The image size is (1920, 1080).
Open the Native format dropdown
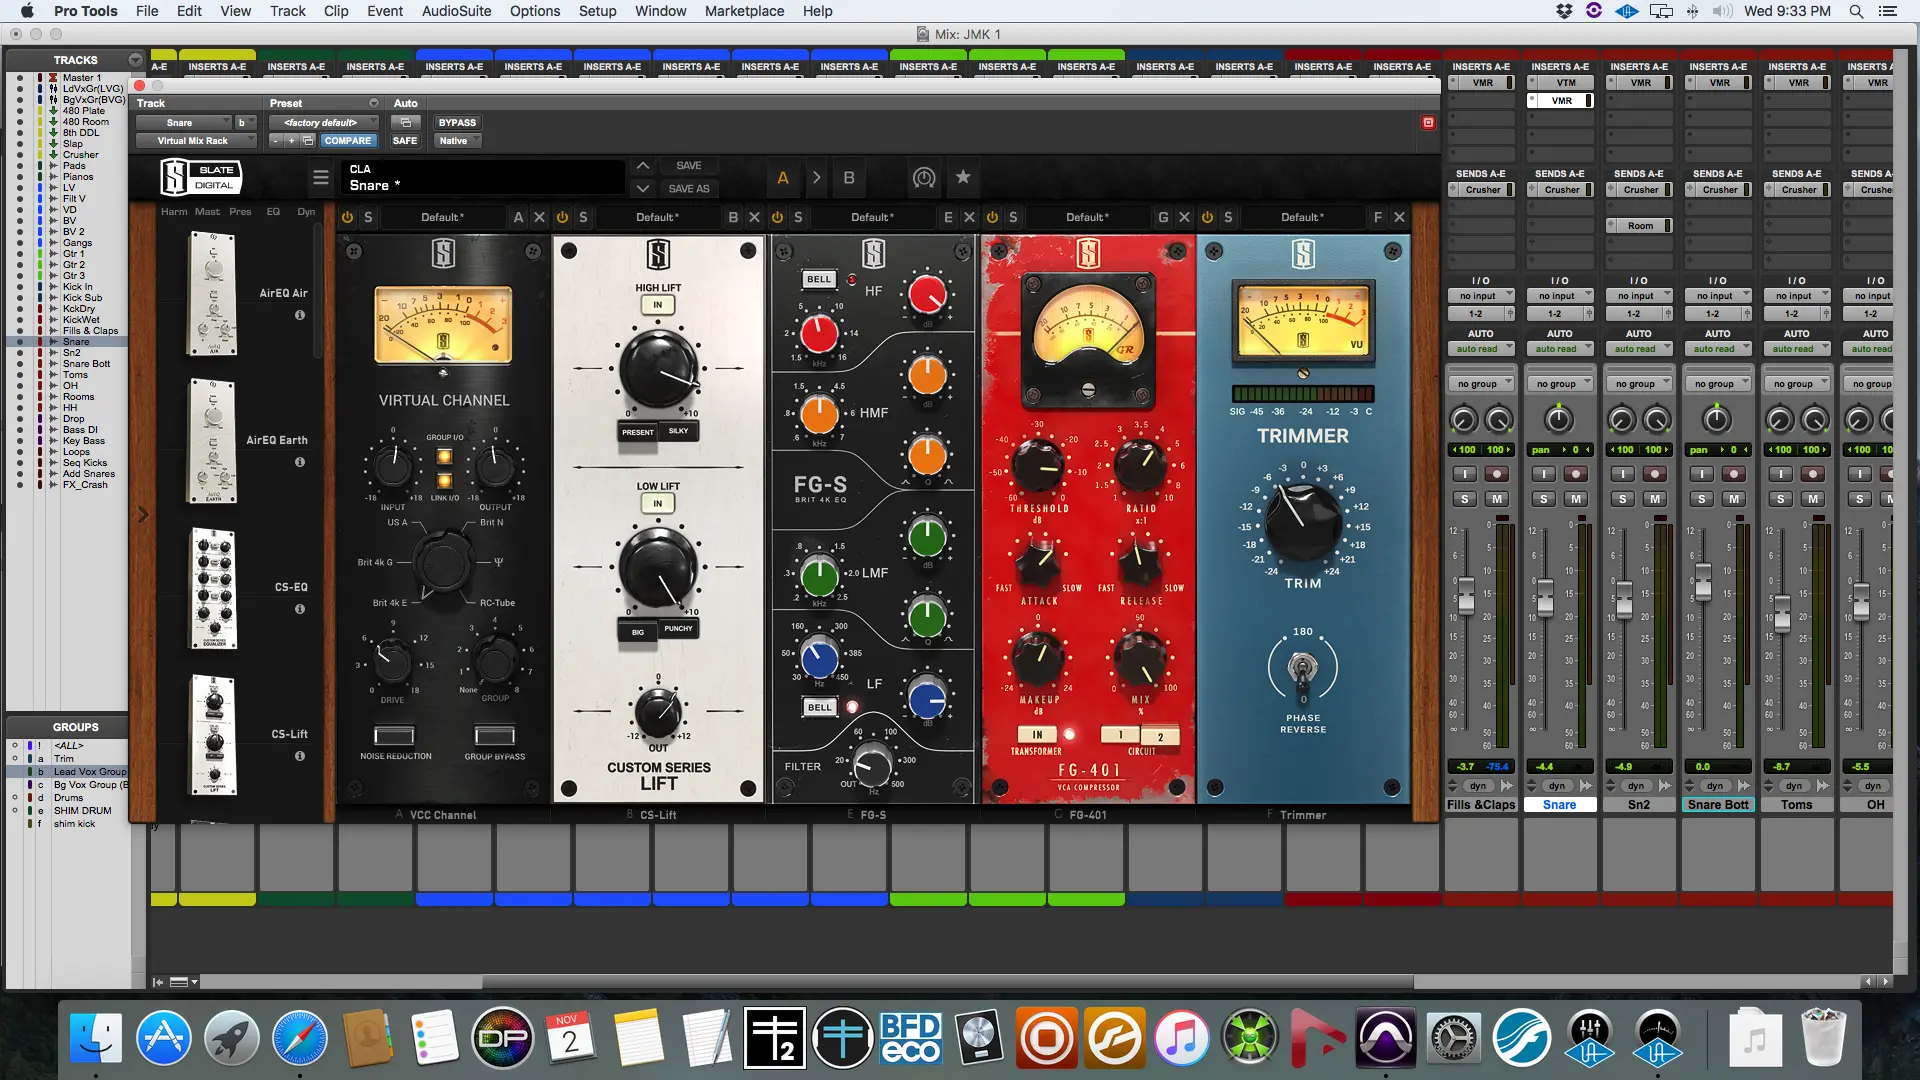[x=455, y=141]
